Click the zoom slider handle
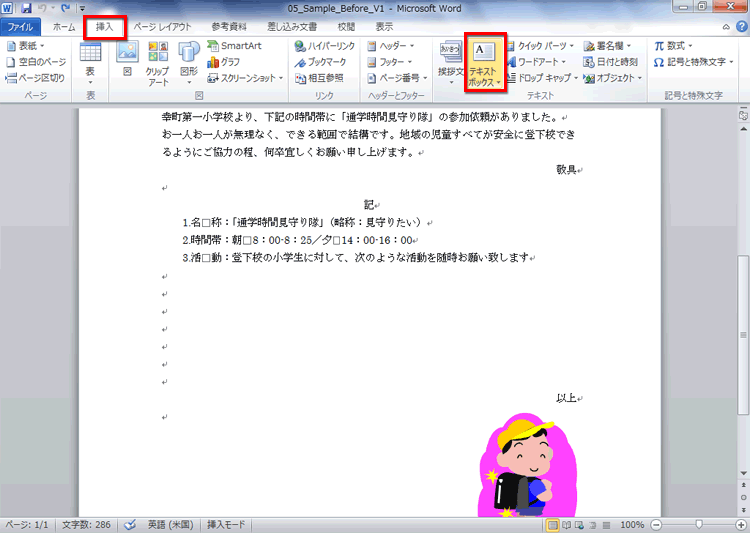This screenshot has height=533, width=750. pos(699,525)
